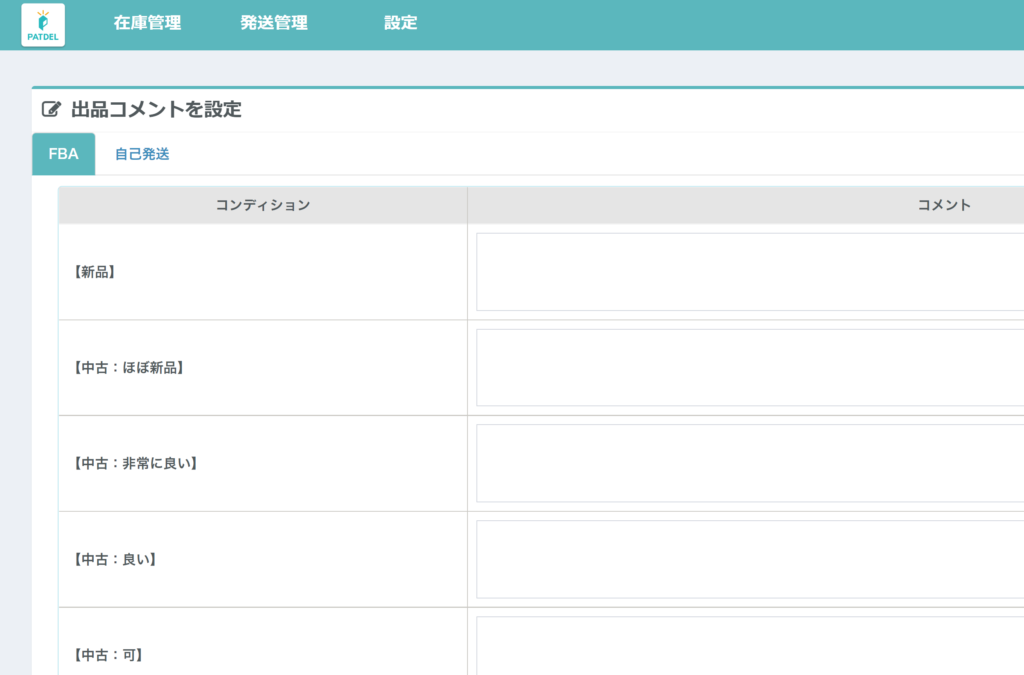Focus the comment box for 【新品】
This screenshot has width=1024, height=675.
click(x=750, y=272)
